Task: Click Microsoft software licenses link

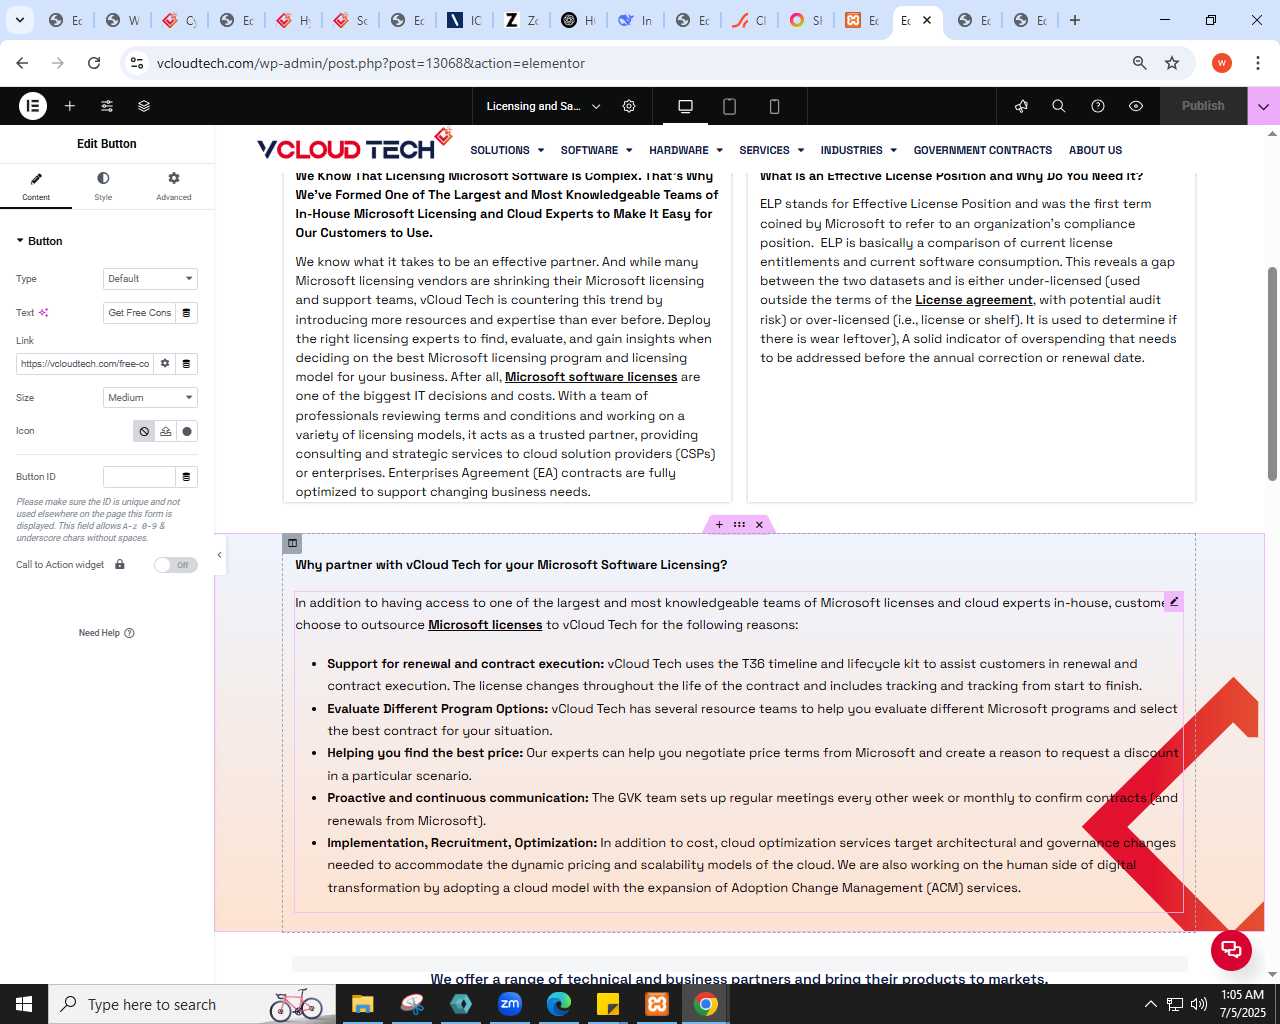Action: (591, 377)
